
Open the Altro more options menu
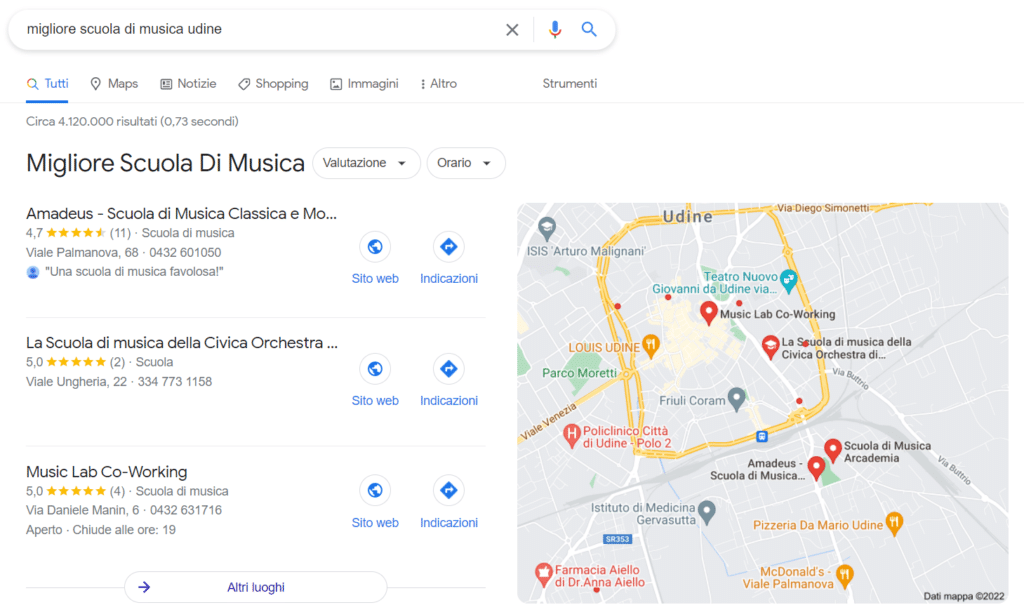[x=438, y=84]
